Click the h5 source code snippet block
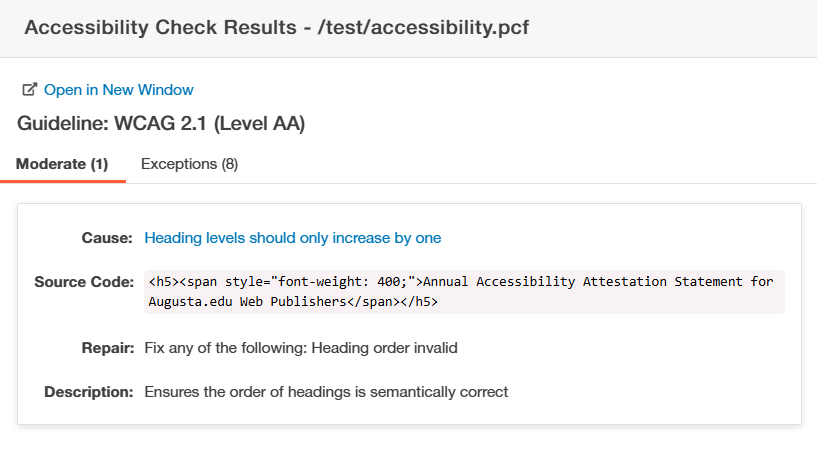Image resolution: width=817 pixels, height=462 pixels. [x=464, y=291]
